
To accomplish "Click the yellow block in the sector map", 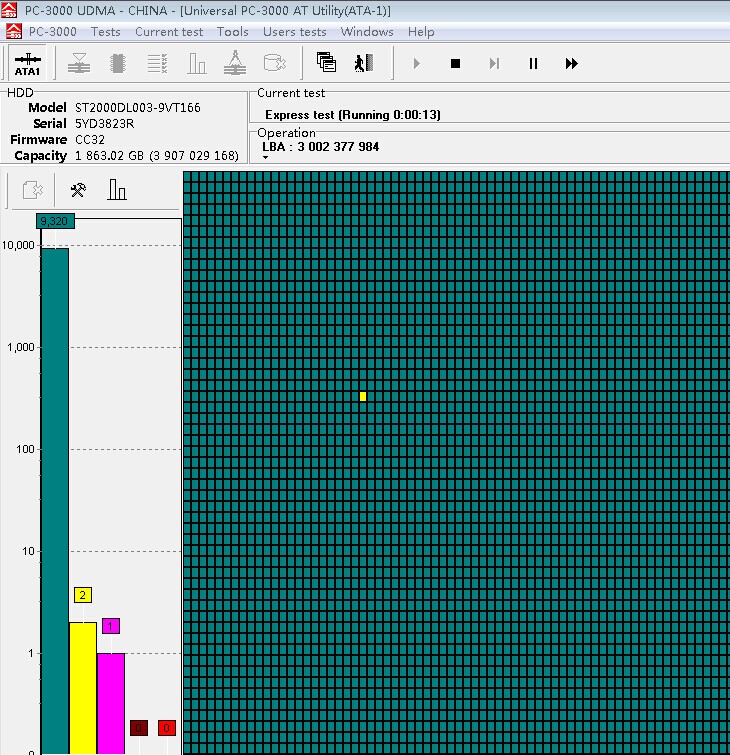I will [363, 397].
